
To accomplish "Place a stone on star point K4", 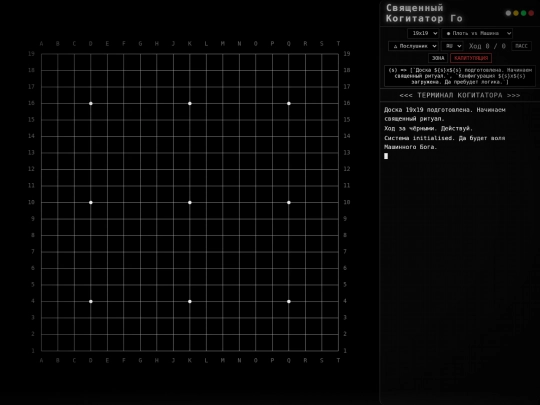I will 190,301.
